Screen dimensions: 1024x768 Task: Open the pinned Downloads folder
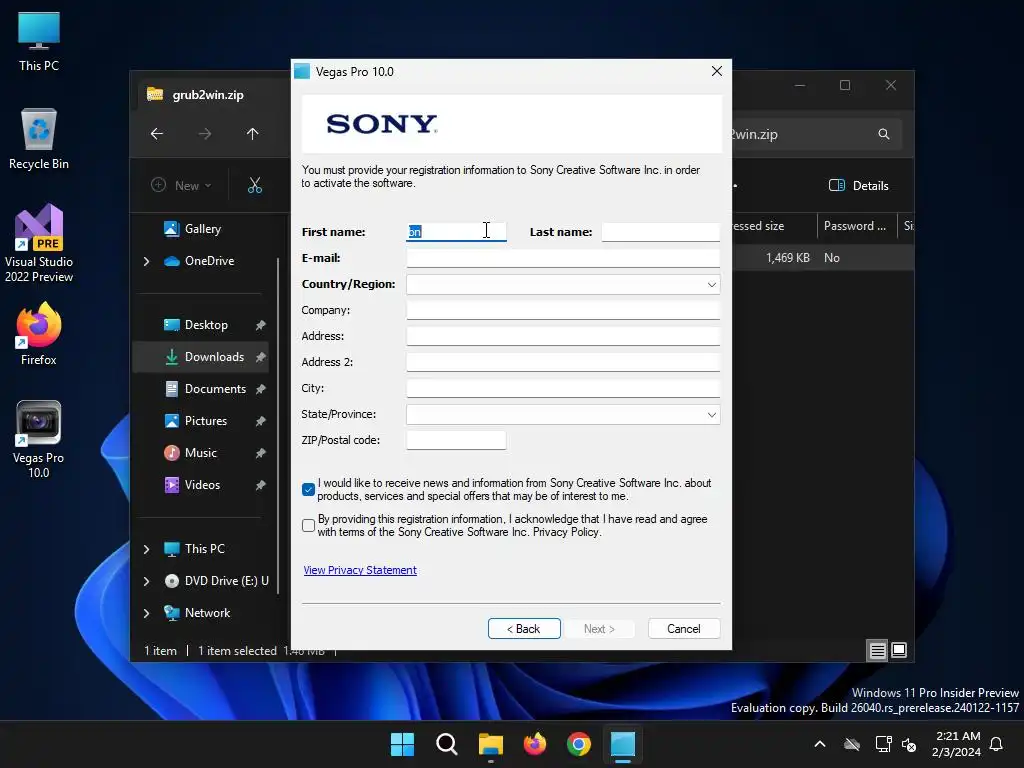(x=201, y=357)
